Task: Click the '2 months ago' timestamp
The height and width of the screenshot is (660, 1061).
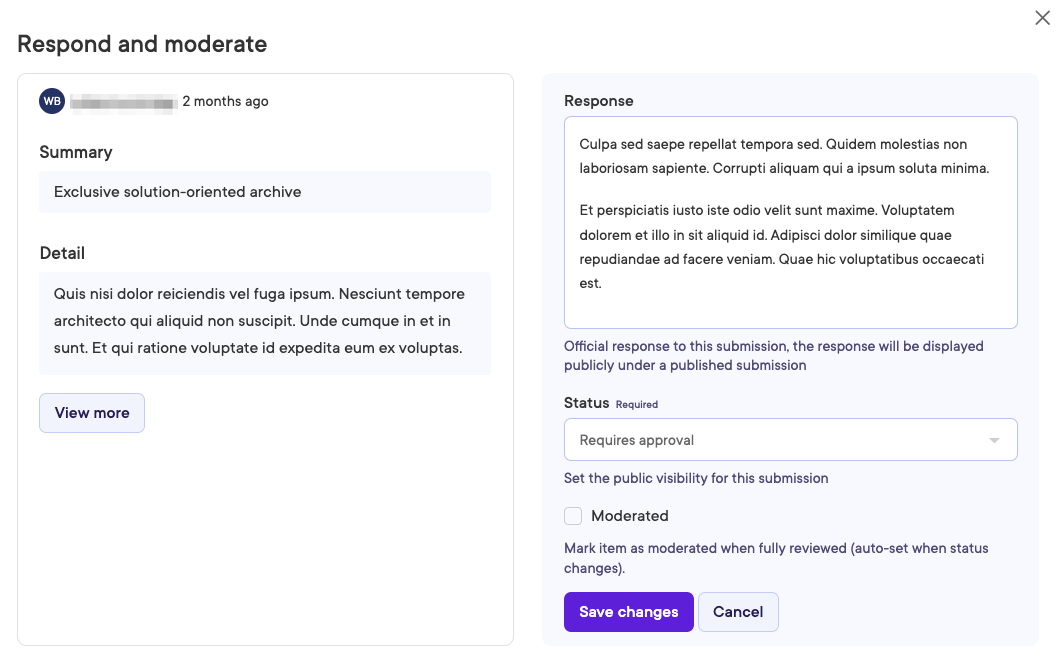Action: point(225,101)
